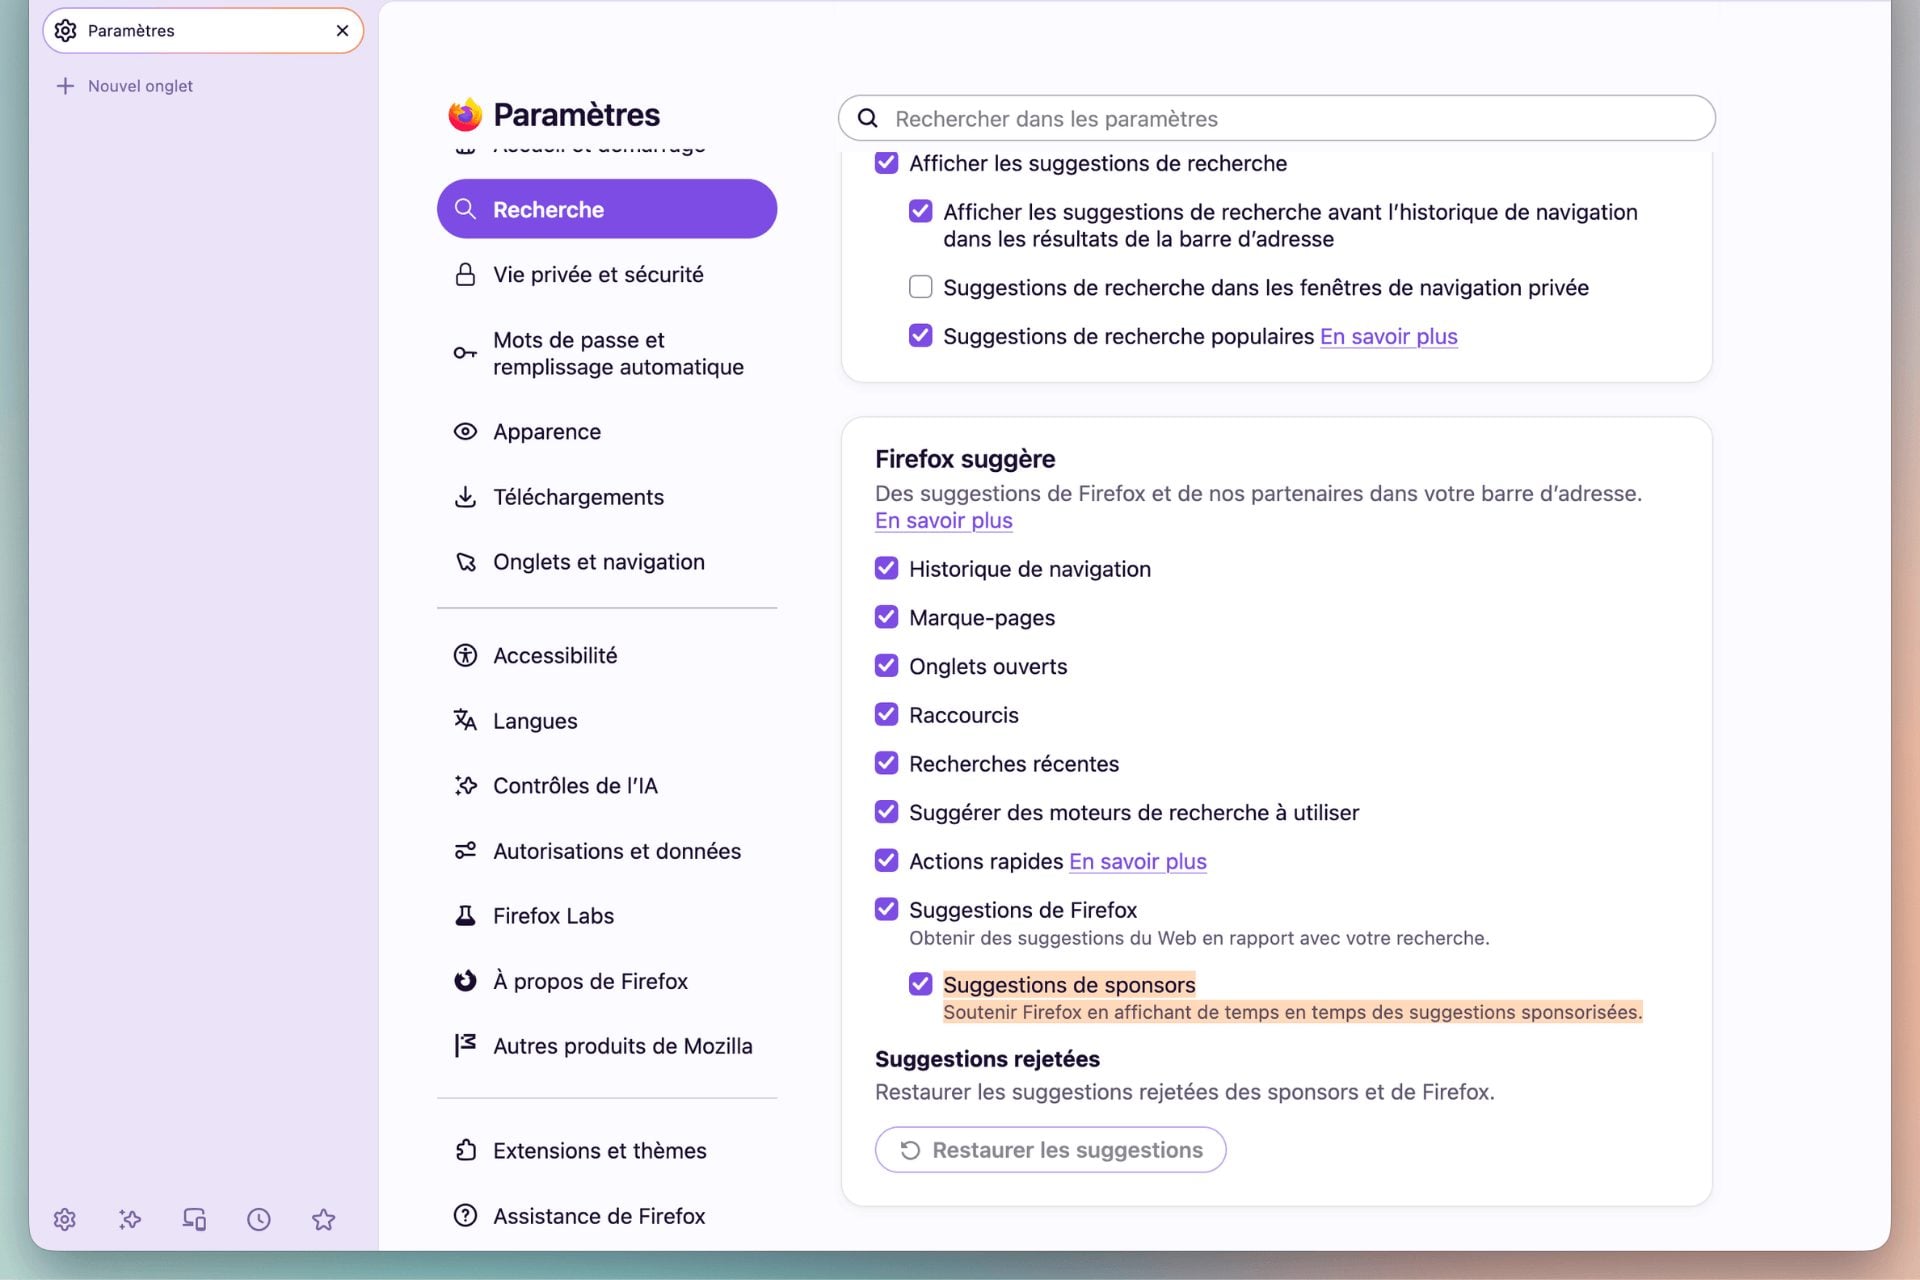Screen dimensions: 1920x1280
Task: Open bookmarks star icon in bottom sidebar
Action: tap(323, 1219)
